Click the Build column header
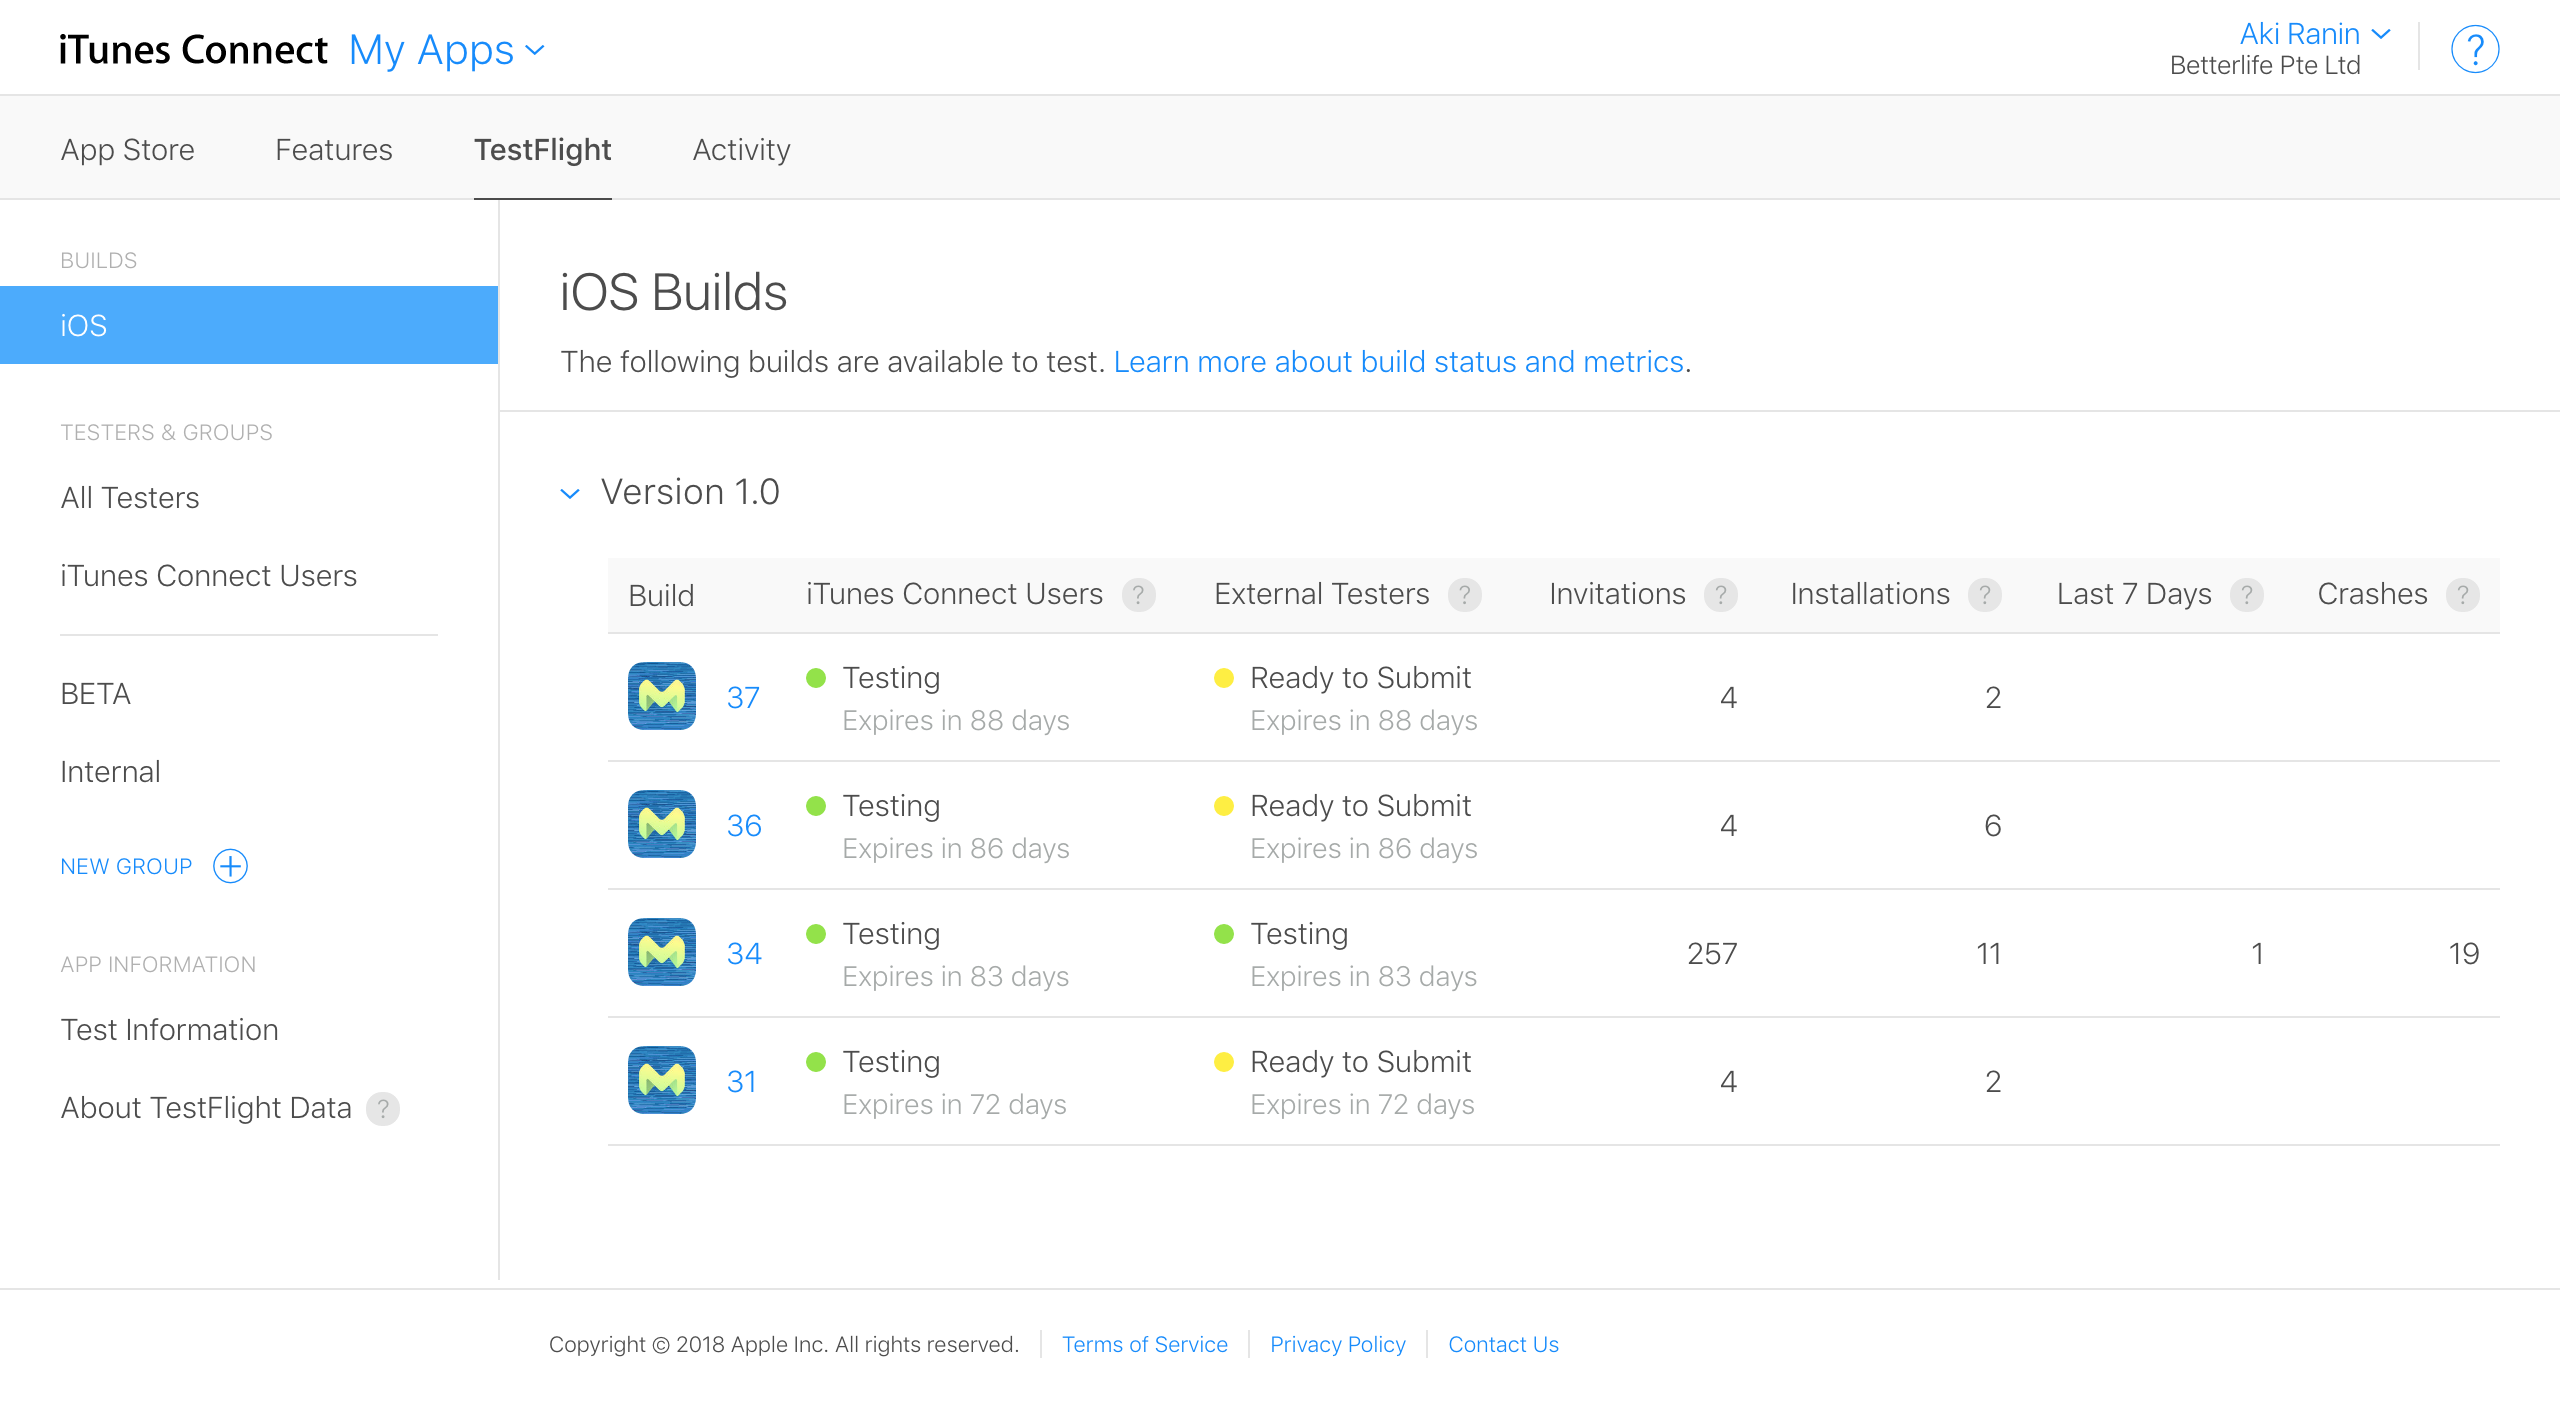The image size is (2560, 1406). point(661,595)
